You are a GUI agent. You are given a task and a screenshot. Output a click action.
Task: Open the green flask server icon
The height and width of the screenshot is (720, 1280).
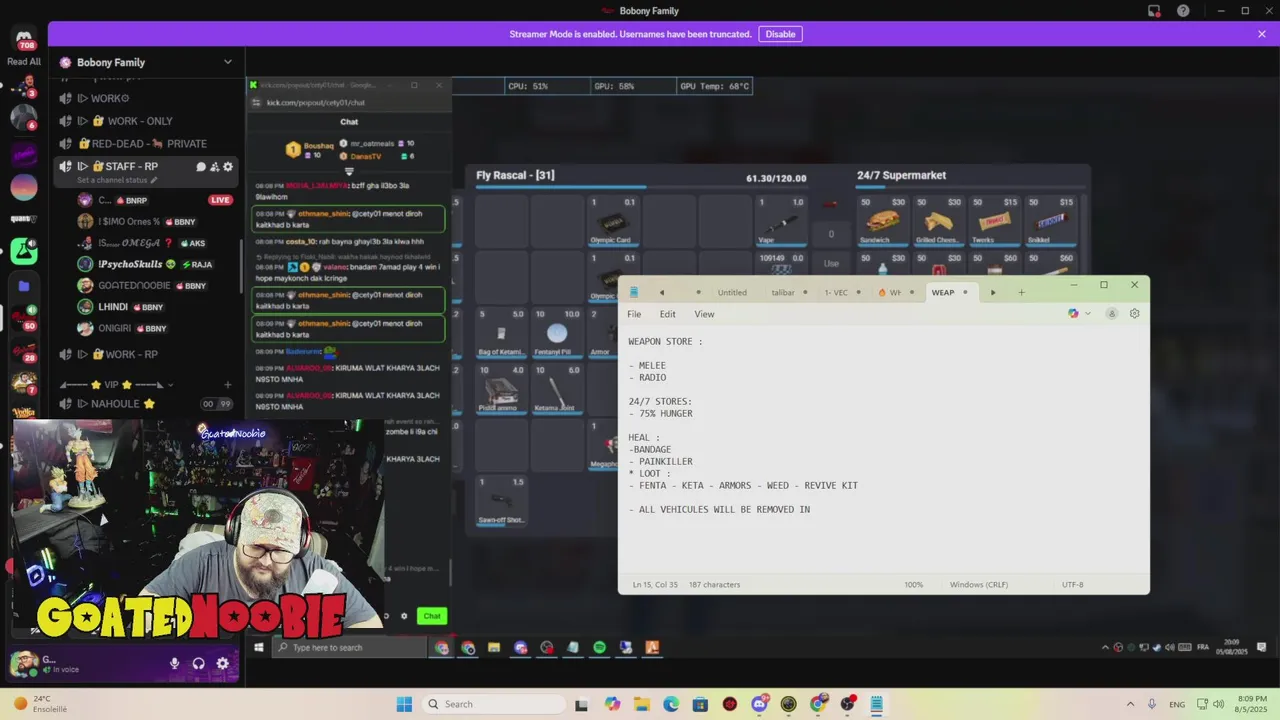24,250
